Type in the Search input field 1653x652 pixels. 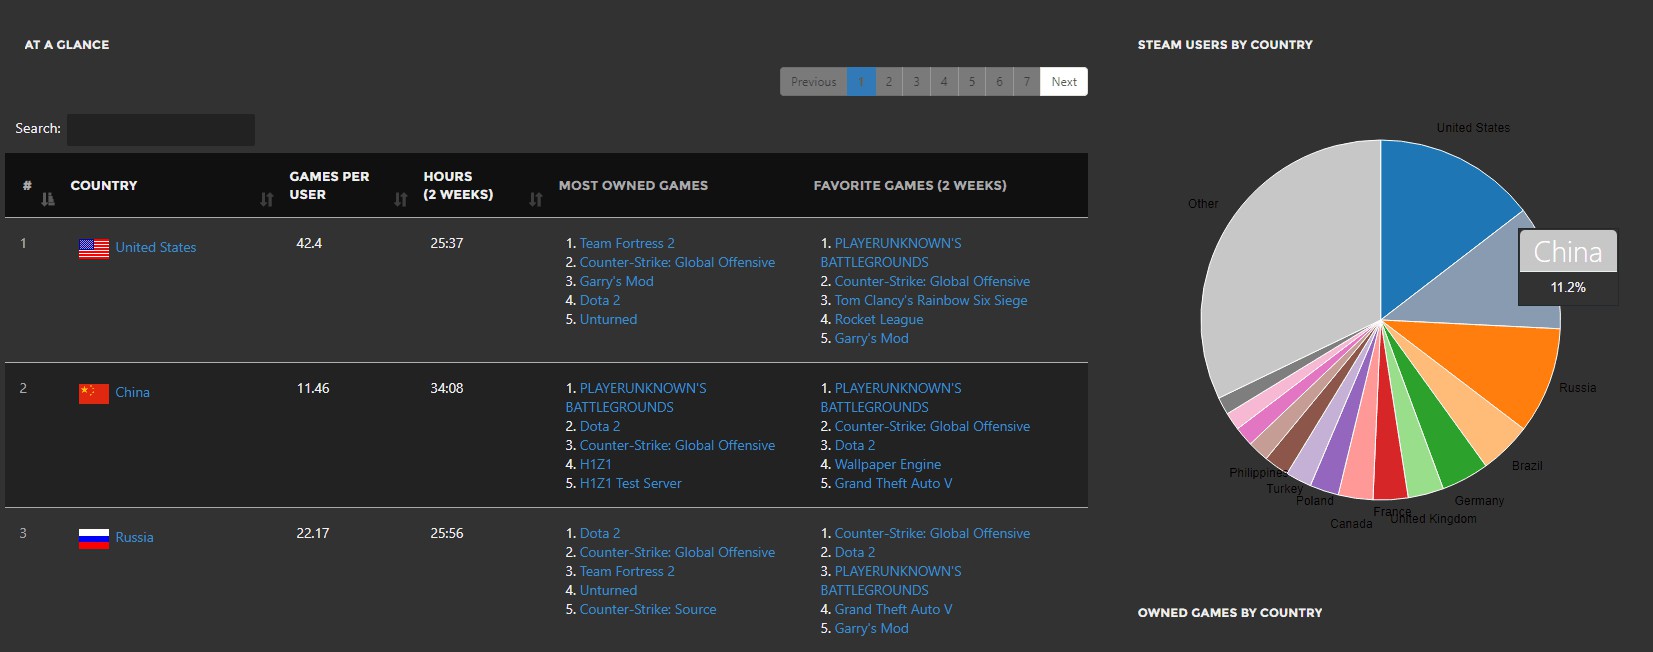(x=160, y=130)
